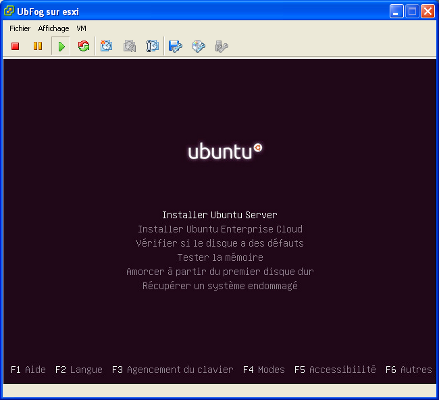Click the USB device connect icon
The width and height of the screenshot is (439, 400).
(221, 46)
